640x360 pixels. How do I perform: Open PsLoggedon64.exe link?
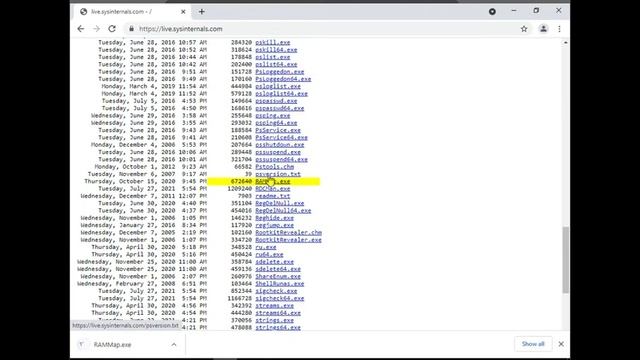click(x=283, y=79)
